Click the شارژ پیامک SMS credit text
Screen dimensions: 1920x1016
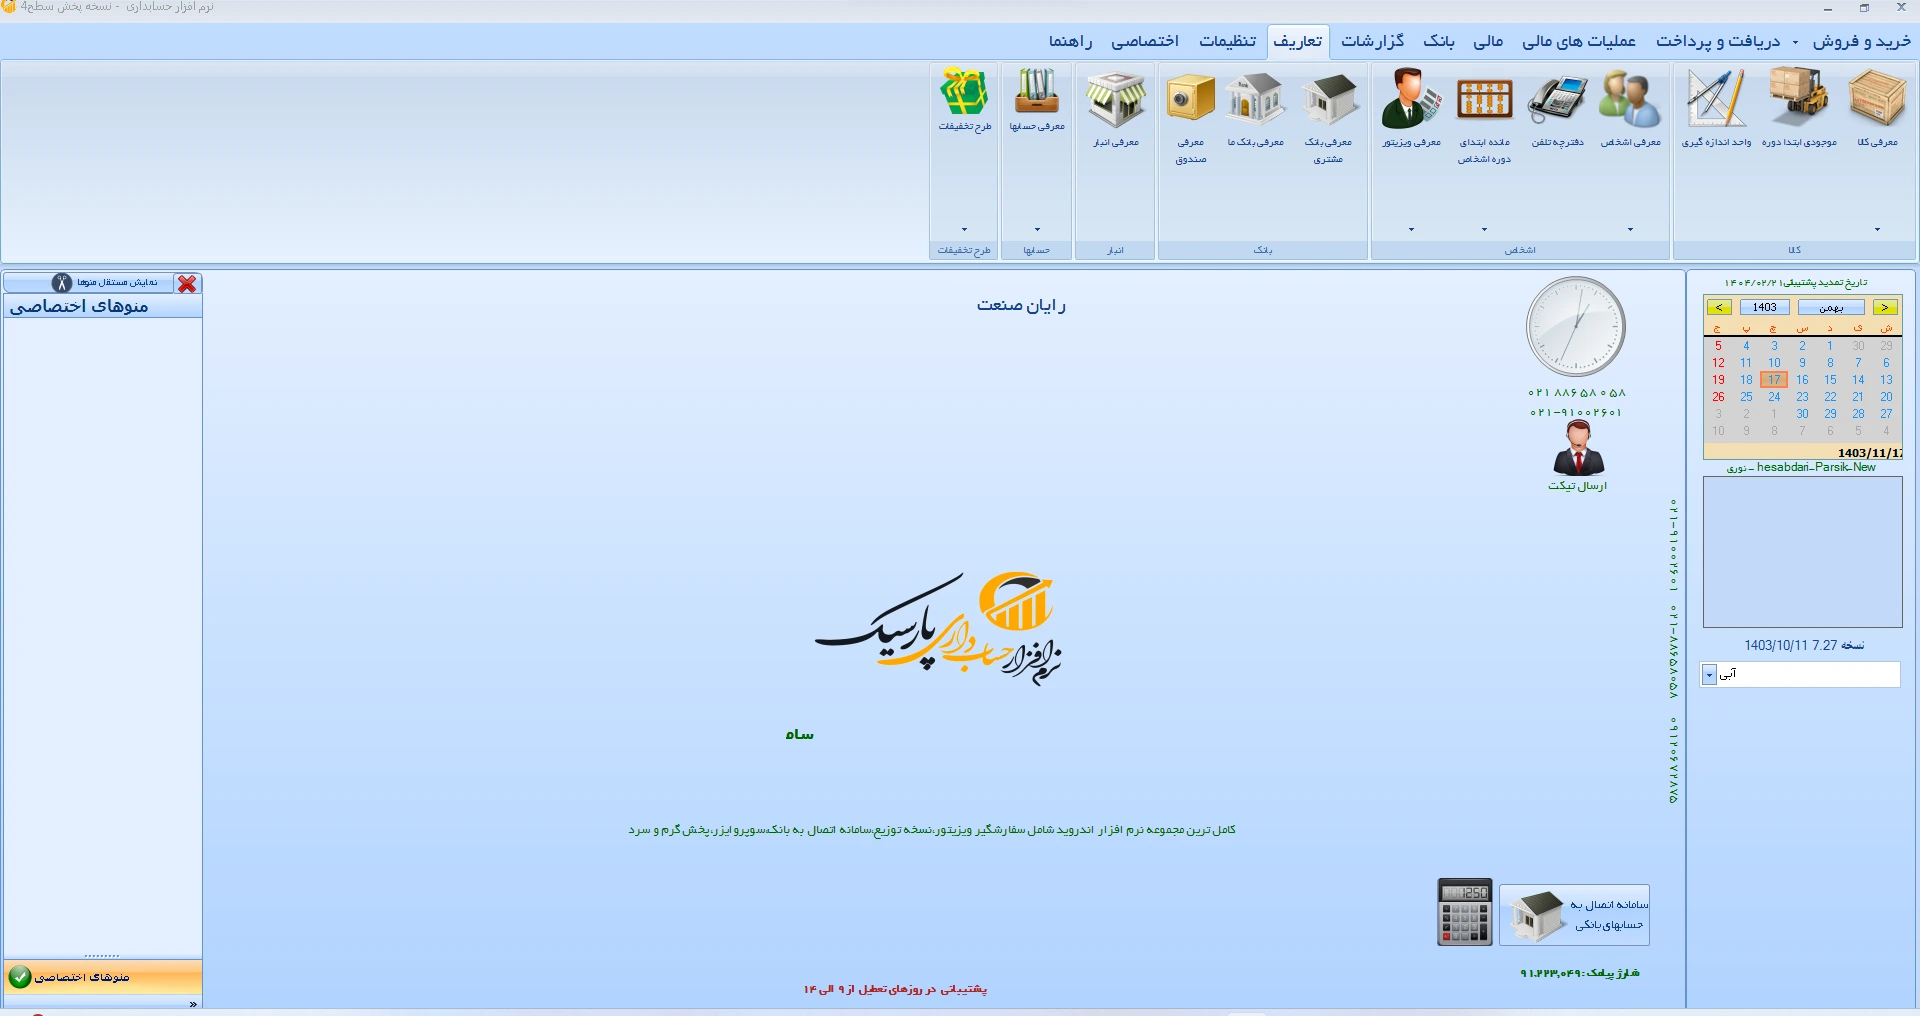point(1580,973)
